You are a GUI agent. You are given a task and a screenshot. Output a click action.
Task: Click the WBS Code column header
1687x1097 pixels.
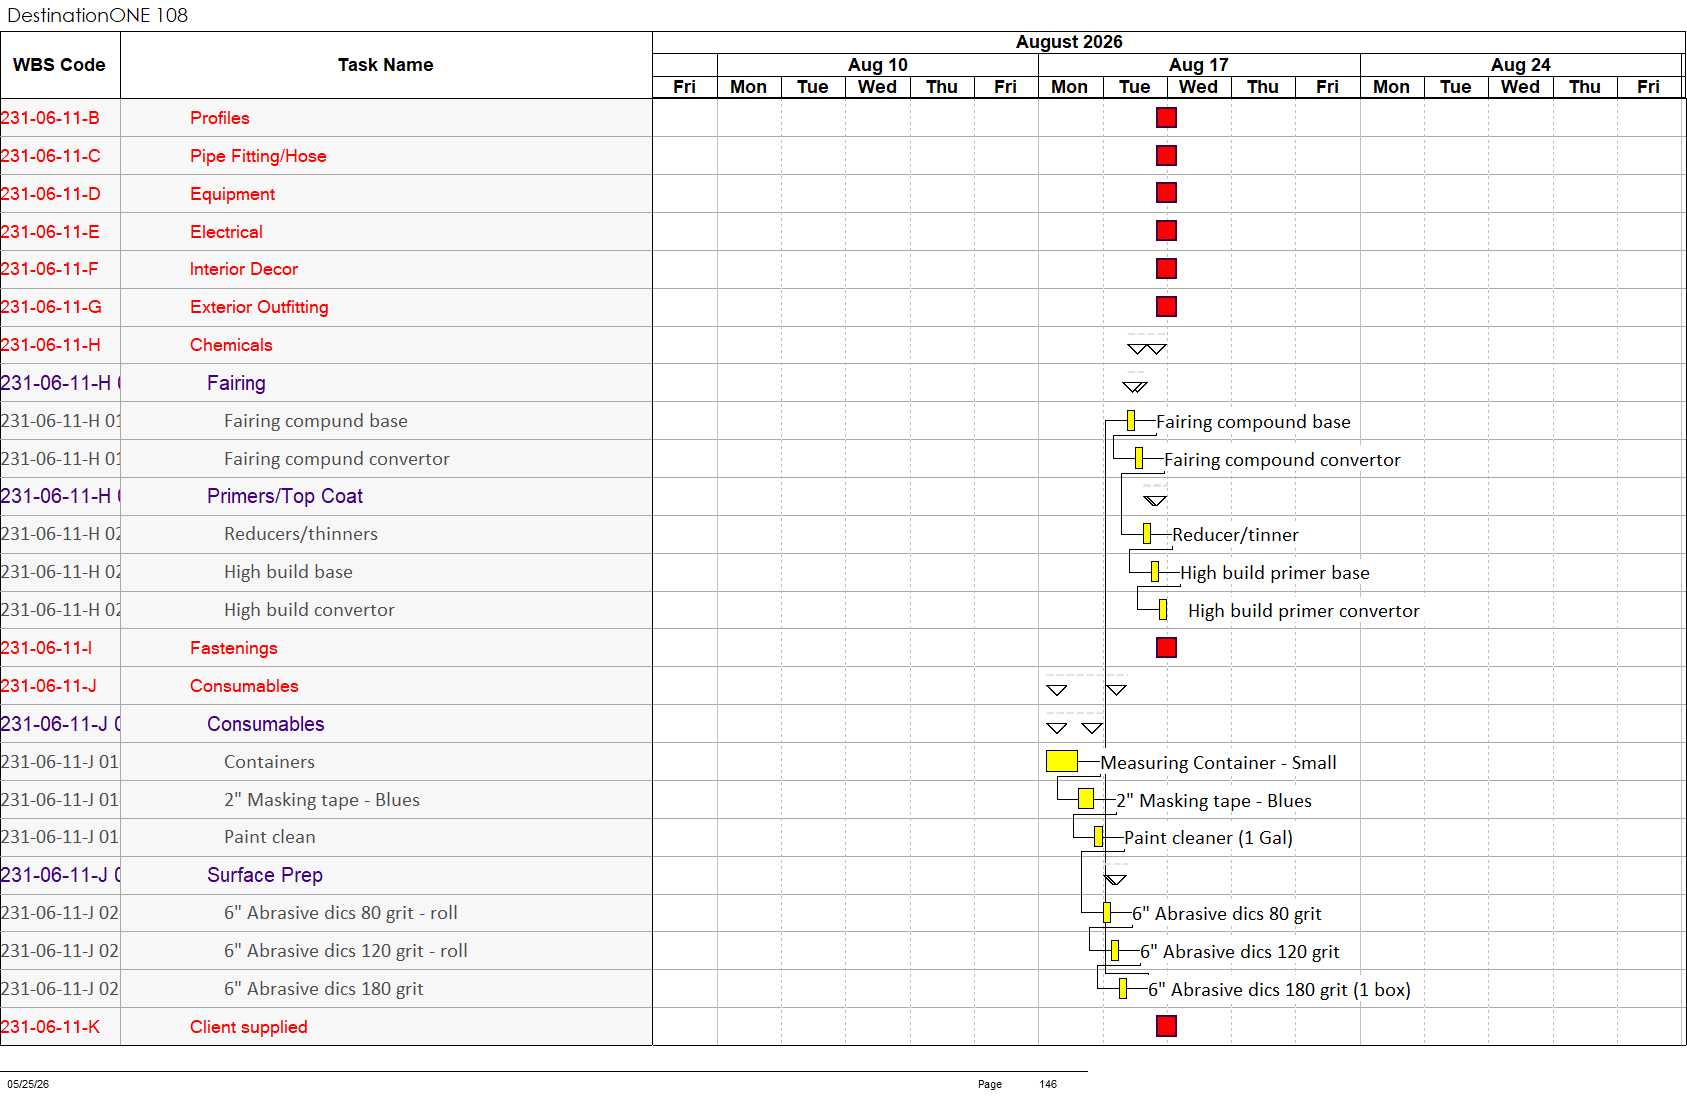click(x=60, y=65)
